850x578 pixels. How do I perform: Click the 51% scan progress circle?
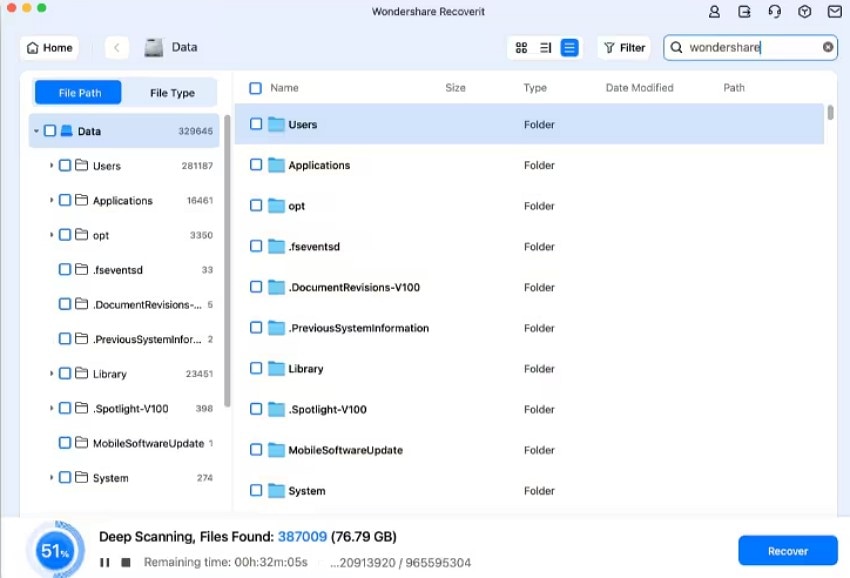tap(55, 551)
